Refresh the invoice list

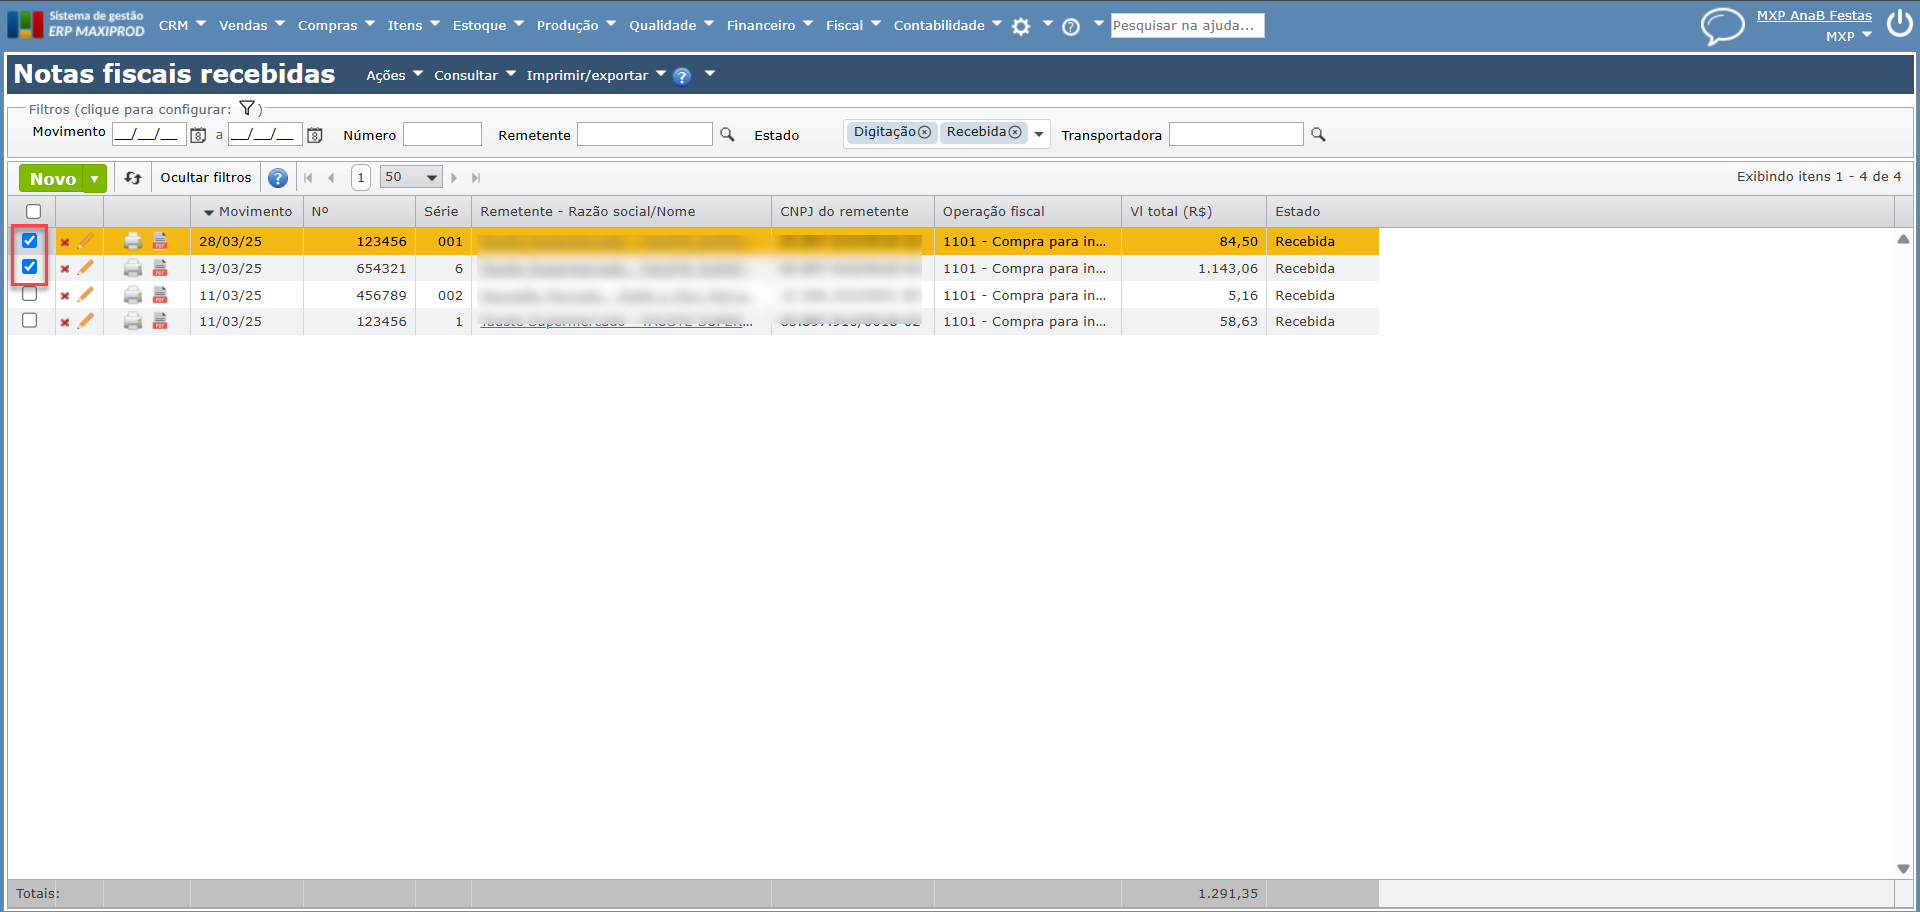133,178
